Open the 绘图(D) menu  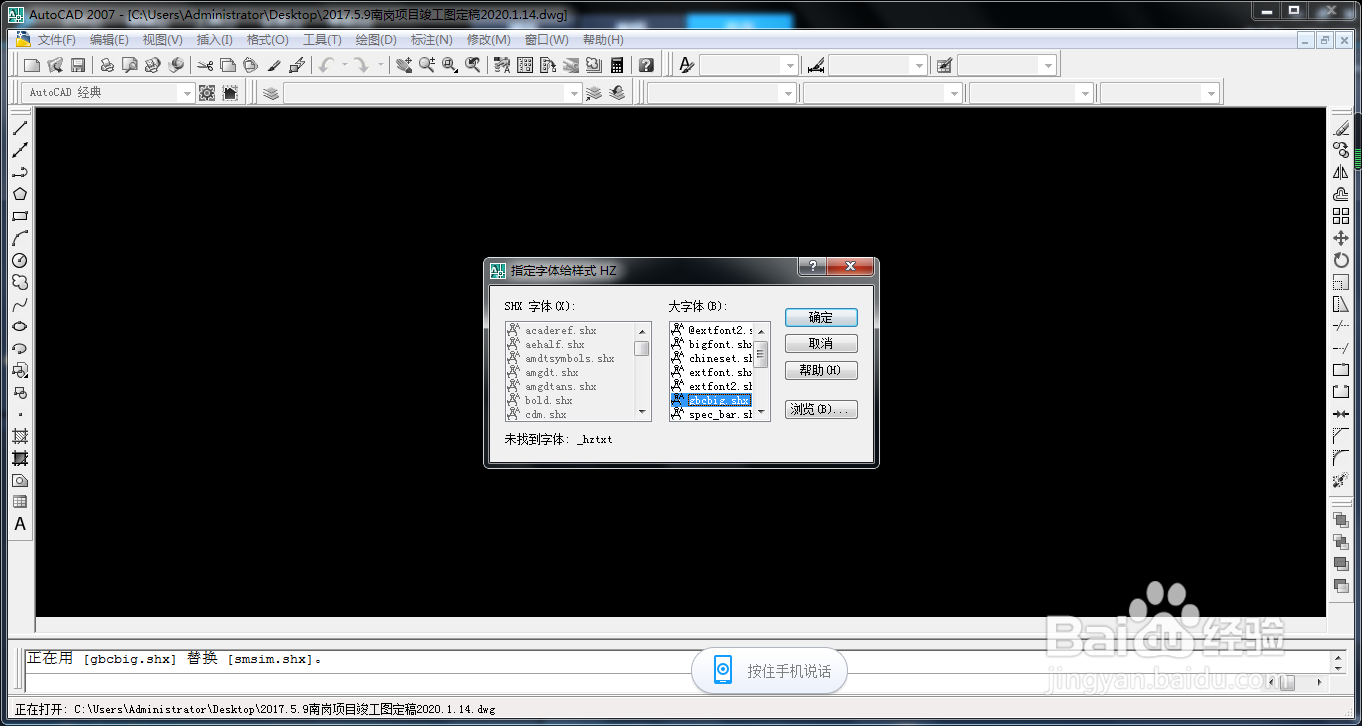tap(376, 40)
